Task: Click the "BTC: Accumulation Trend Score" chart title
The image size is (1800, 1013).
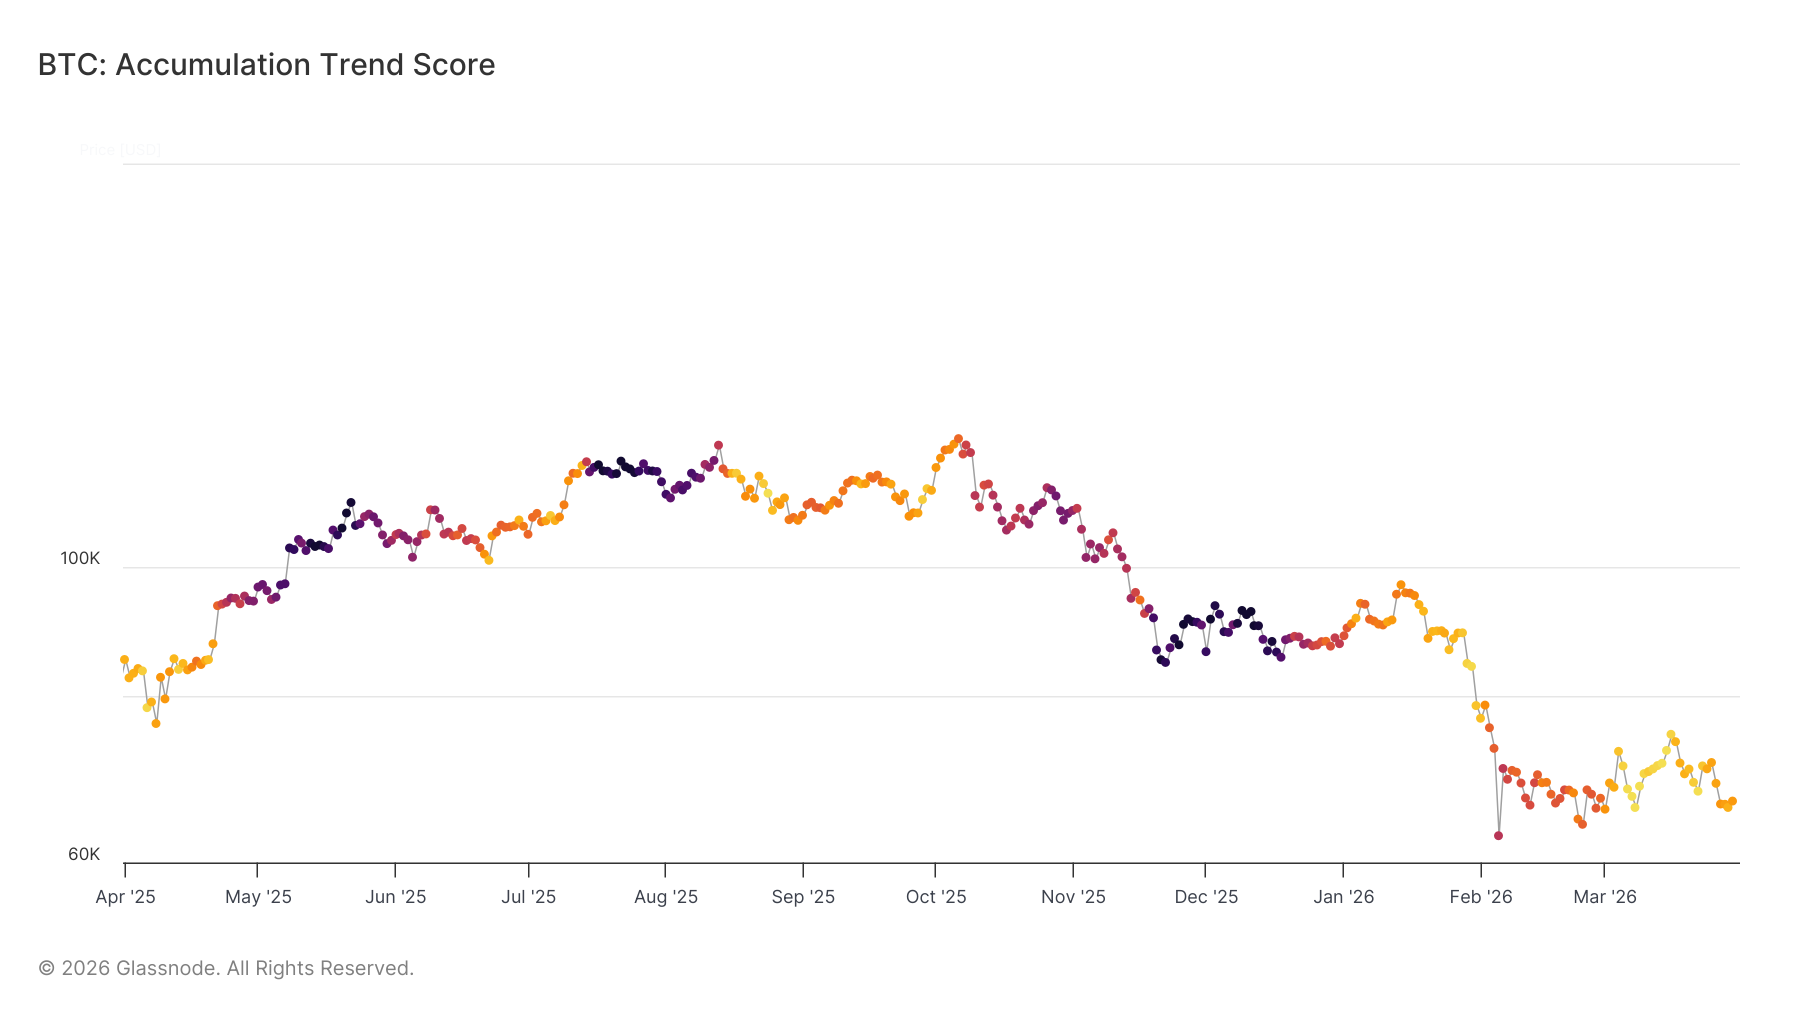Action: [x=266, y=65]
